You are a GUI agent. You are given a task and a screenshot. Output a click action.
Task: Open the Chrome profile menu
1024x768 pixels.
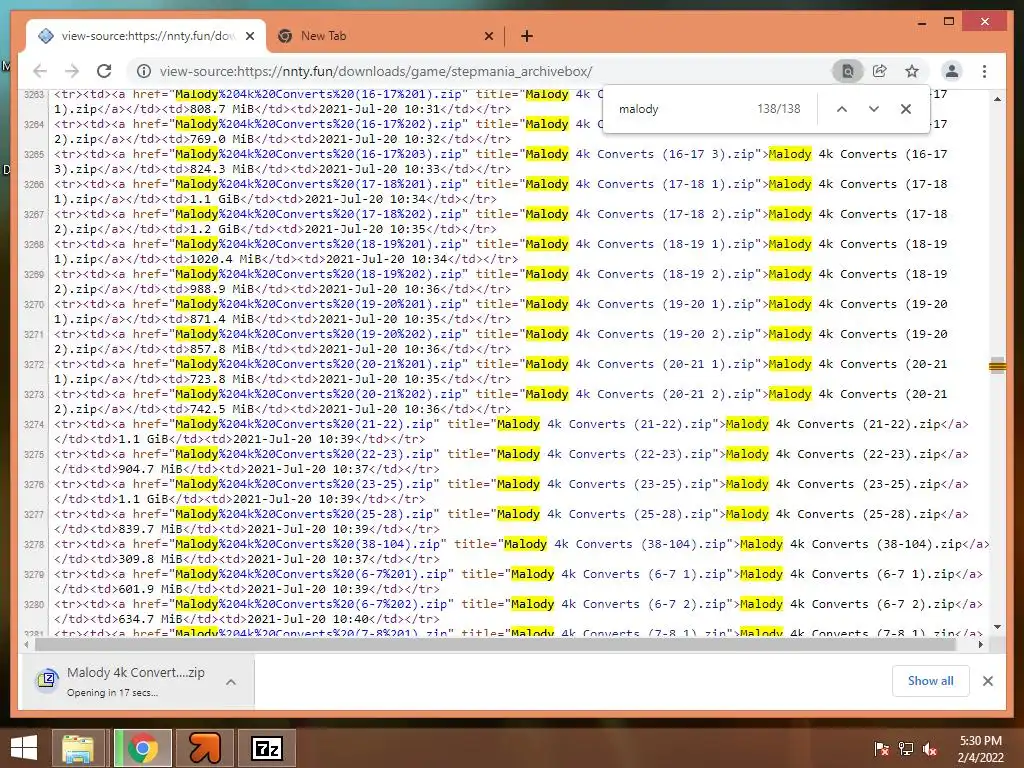click(952, 71)
